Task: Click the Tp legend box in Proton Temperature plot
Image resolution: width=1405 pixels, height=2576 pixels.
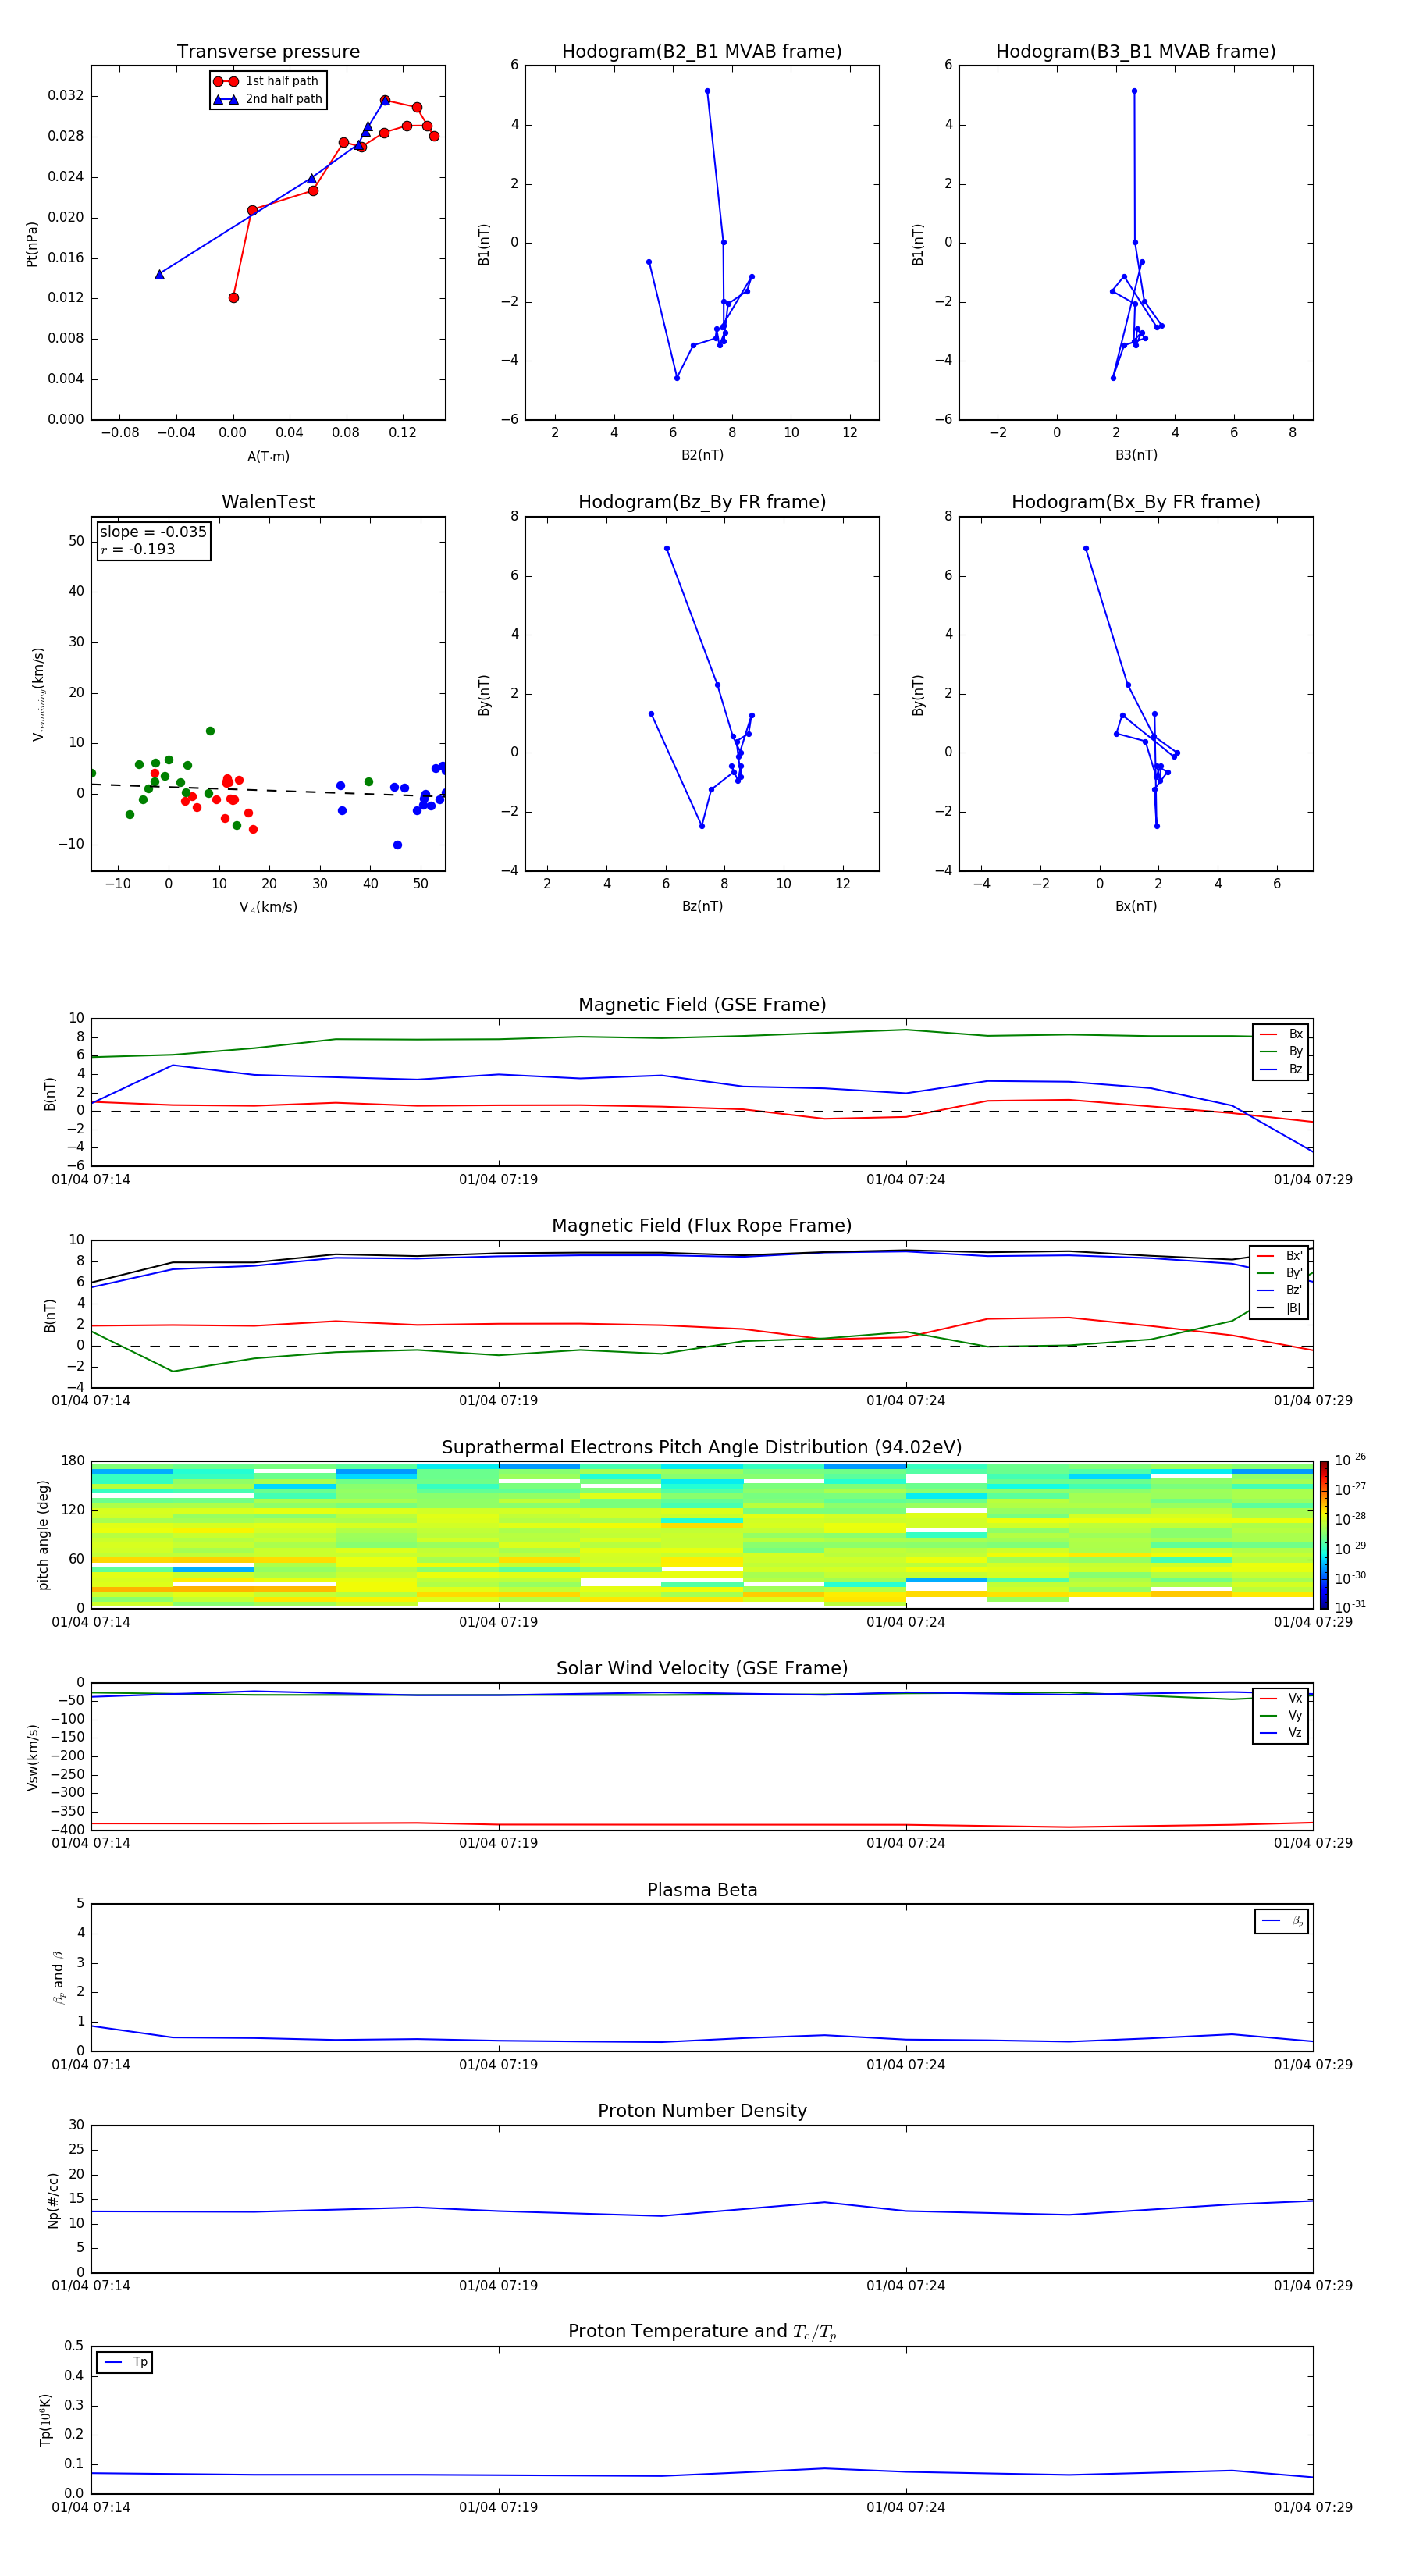Action: pos(125,2362)
